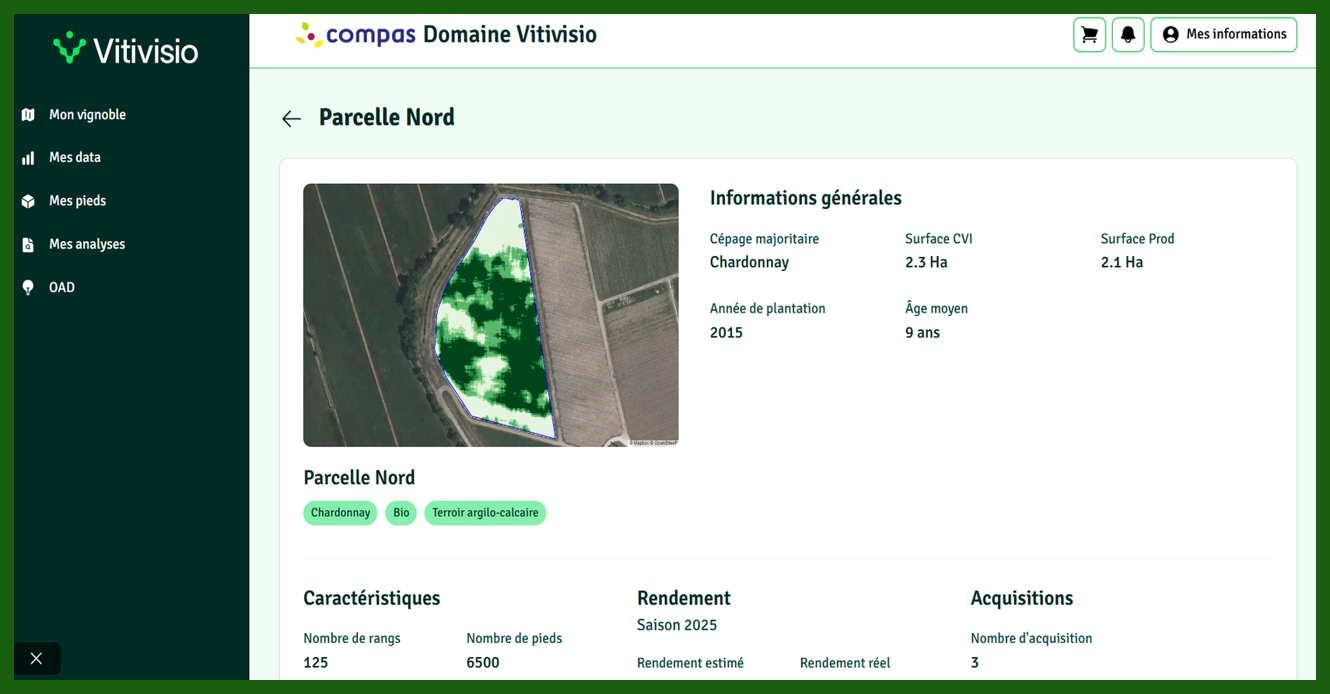Click the Vitivisio logo in sidebar
The image size is (1330, 694).
tap(126, 49)
